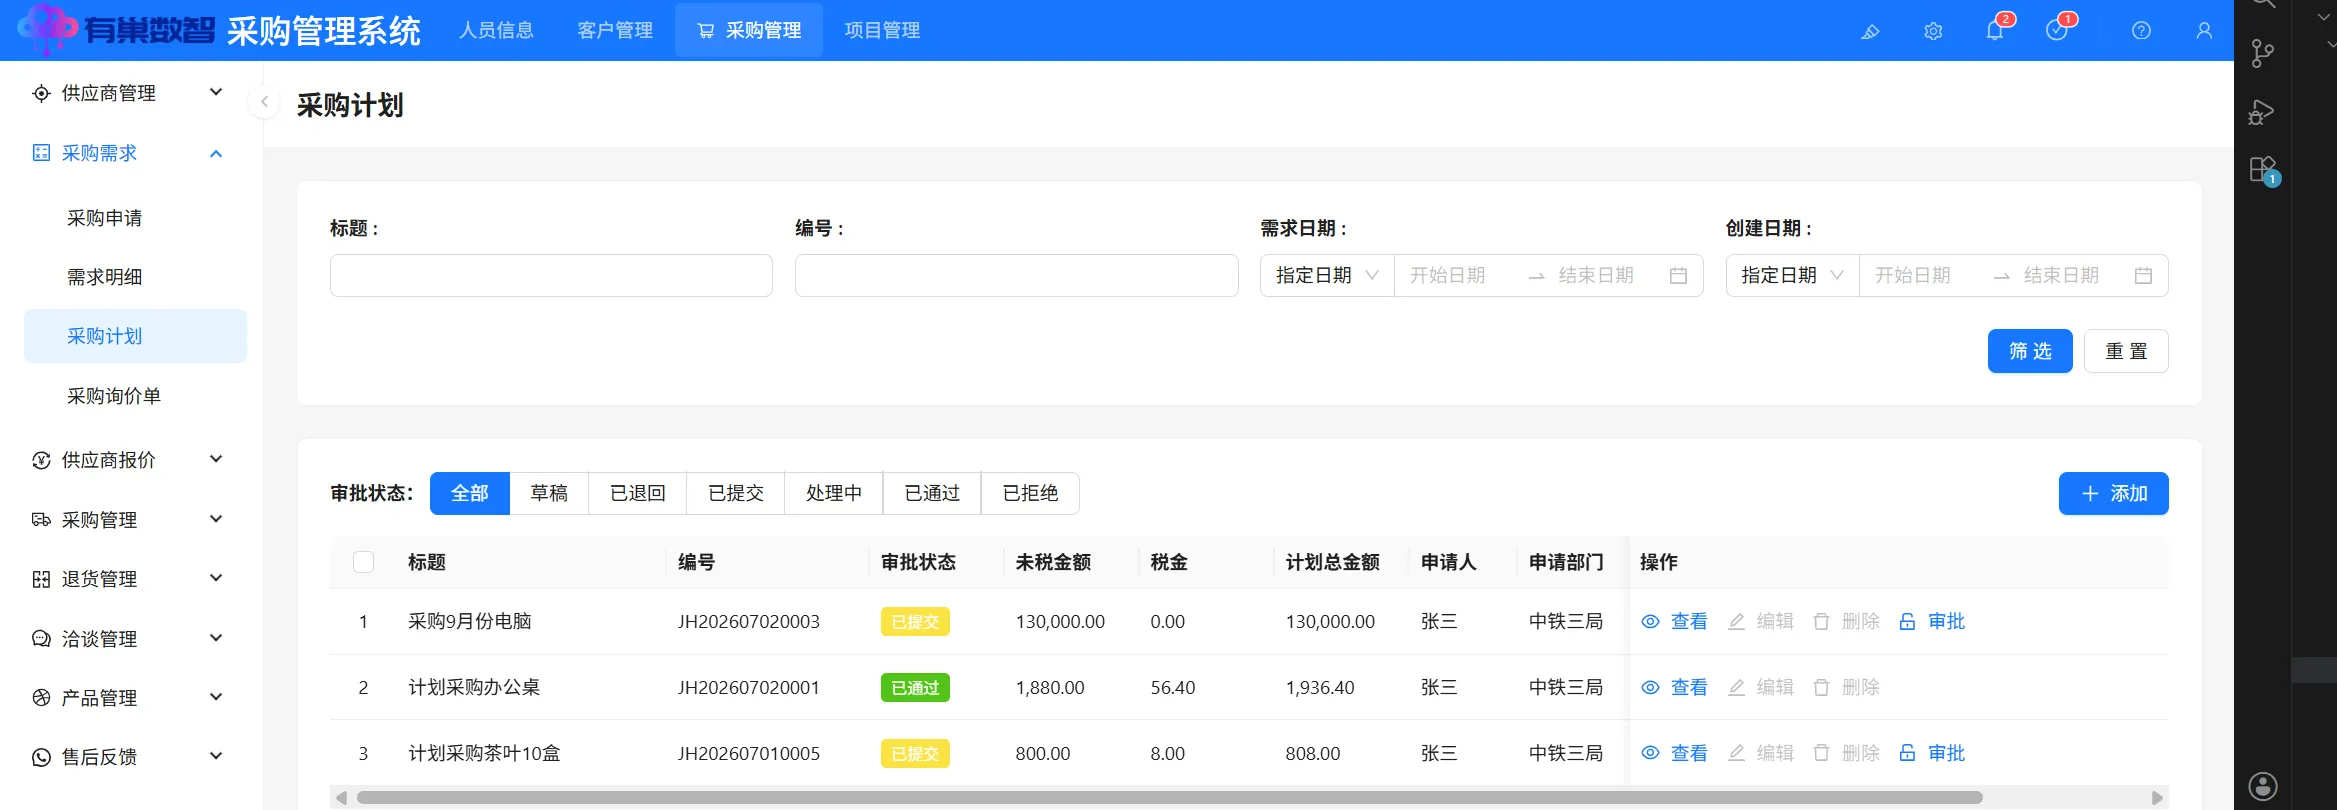The width and height of the screenshot is (2337, 810).
Task: Expand 退货管理 sidebar menu
Action: [x=135, y=579]
